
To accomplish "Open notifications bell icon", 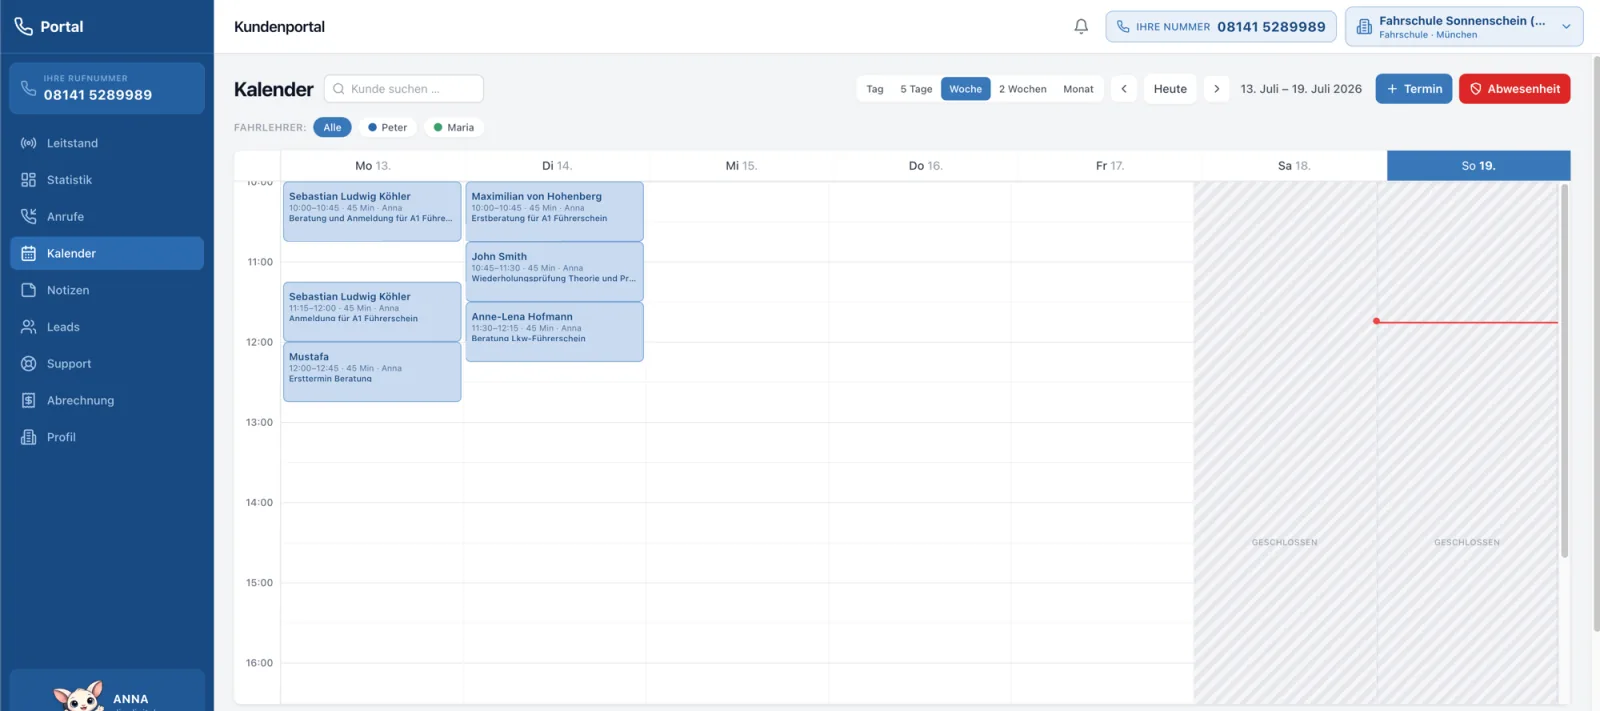I will (x=1081, y=27).
